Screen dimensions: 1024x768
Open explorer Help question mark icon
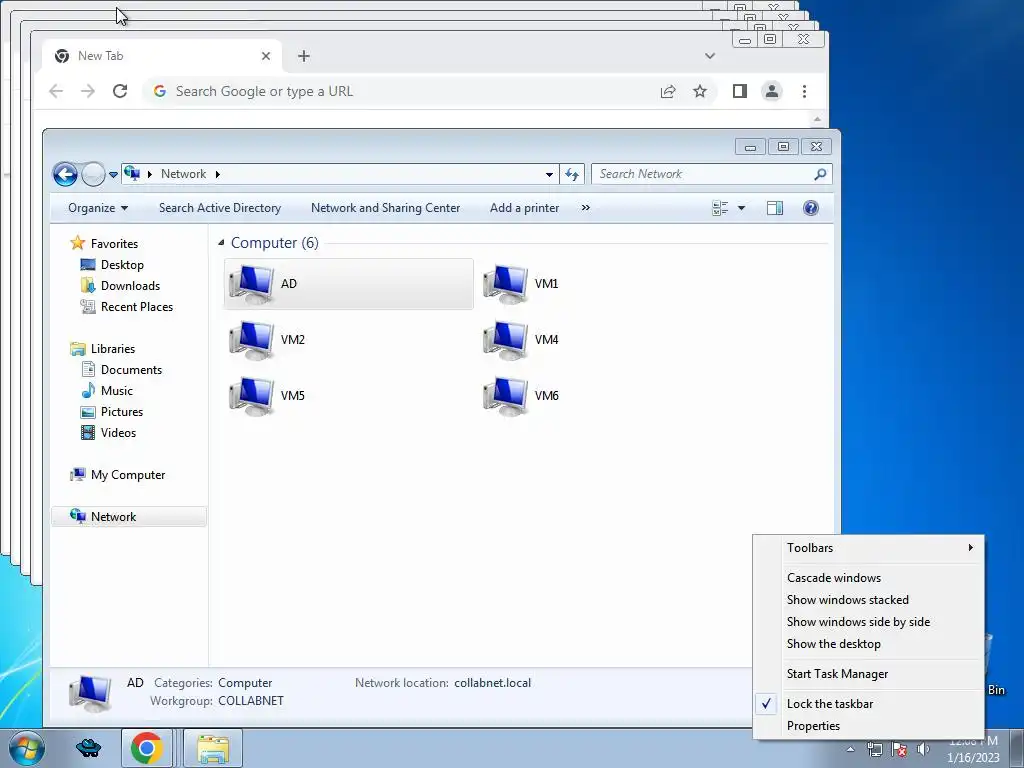[x=810, y=208]
